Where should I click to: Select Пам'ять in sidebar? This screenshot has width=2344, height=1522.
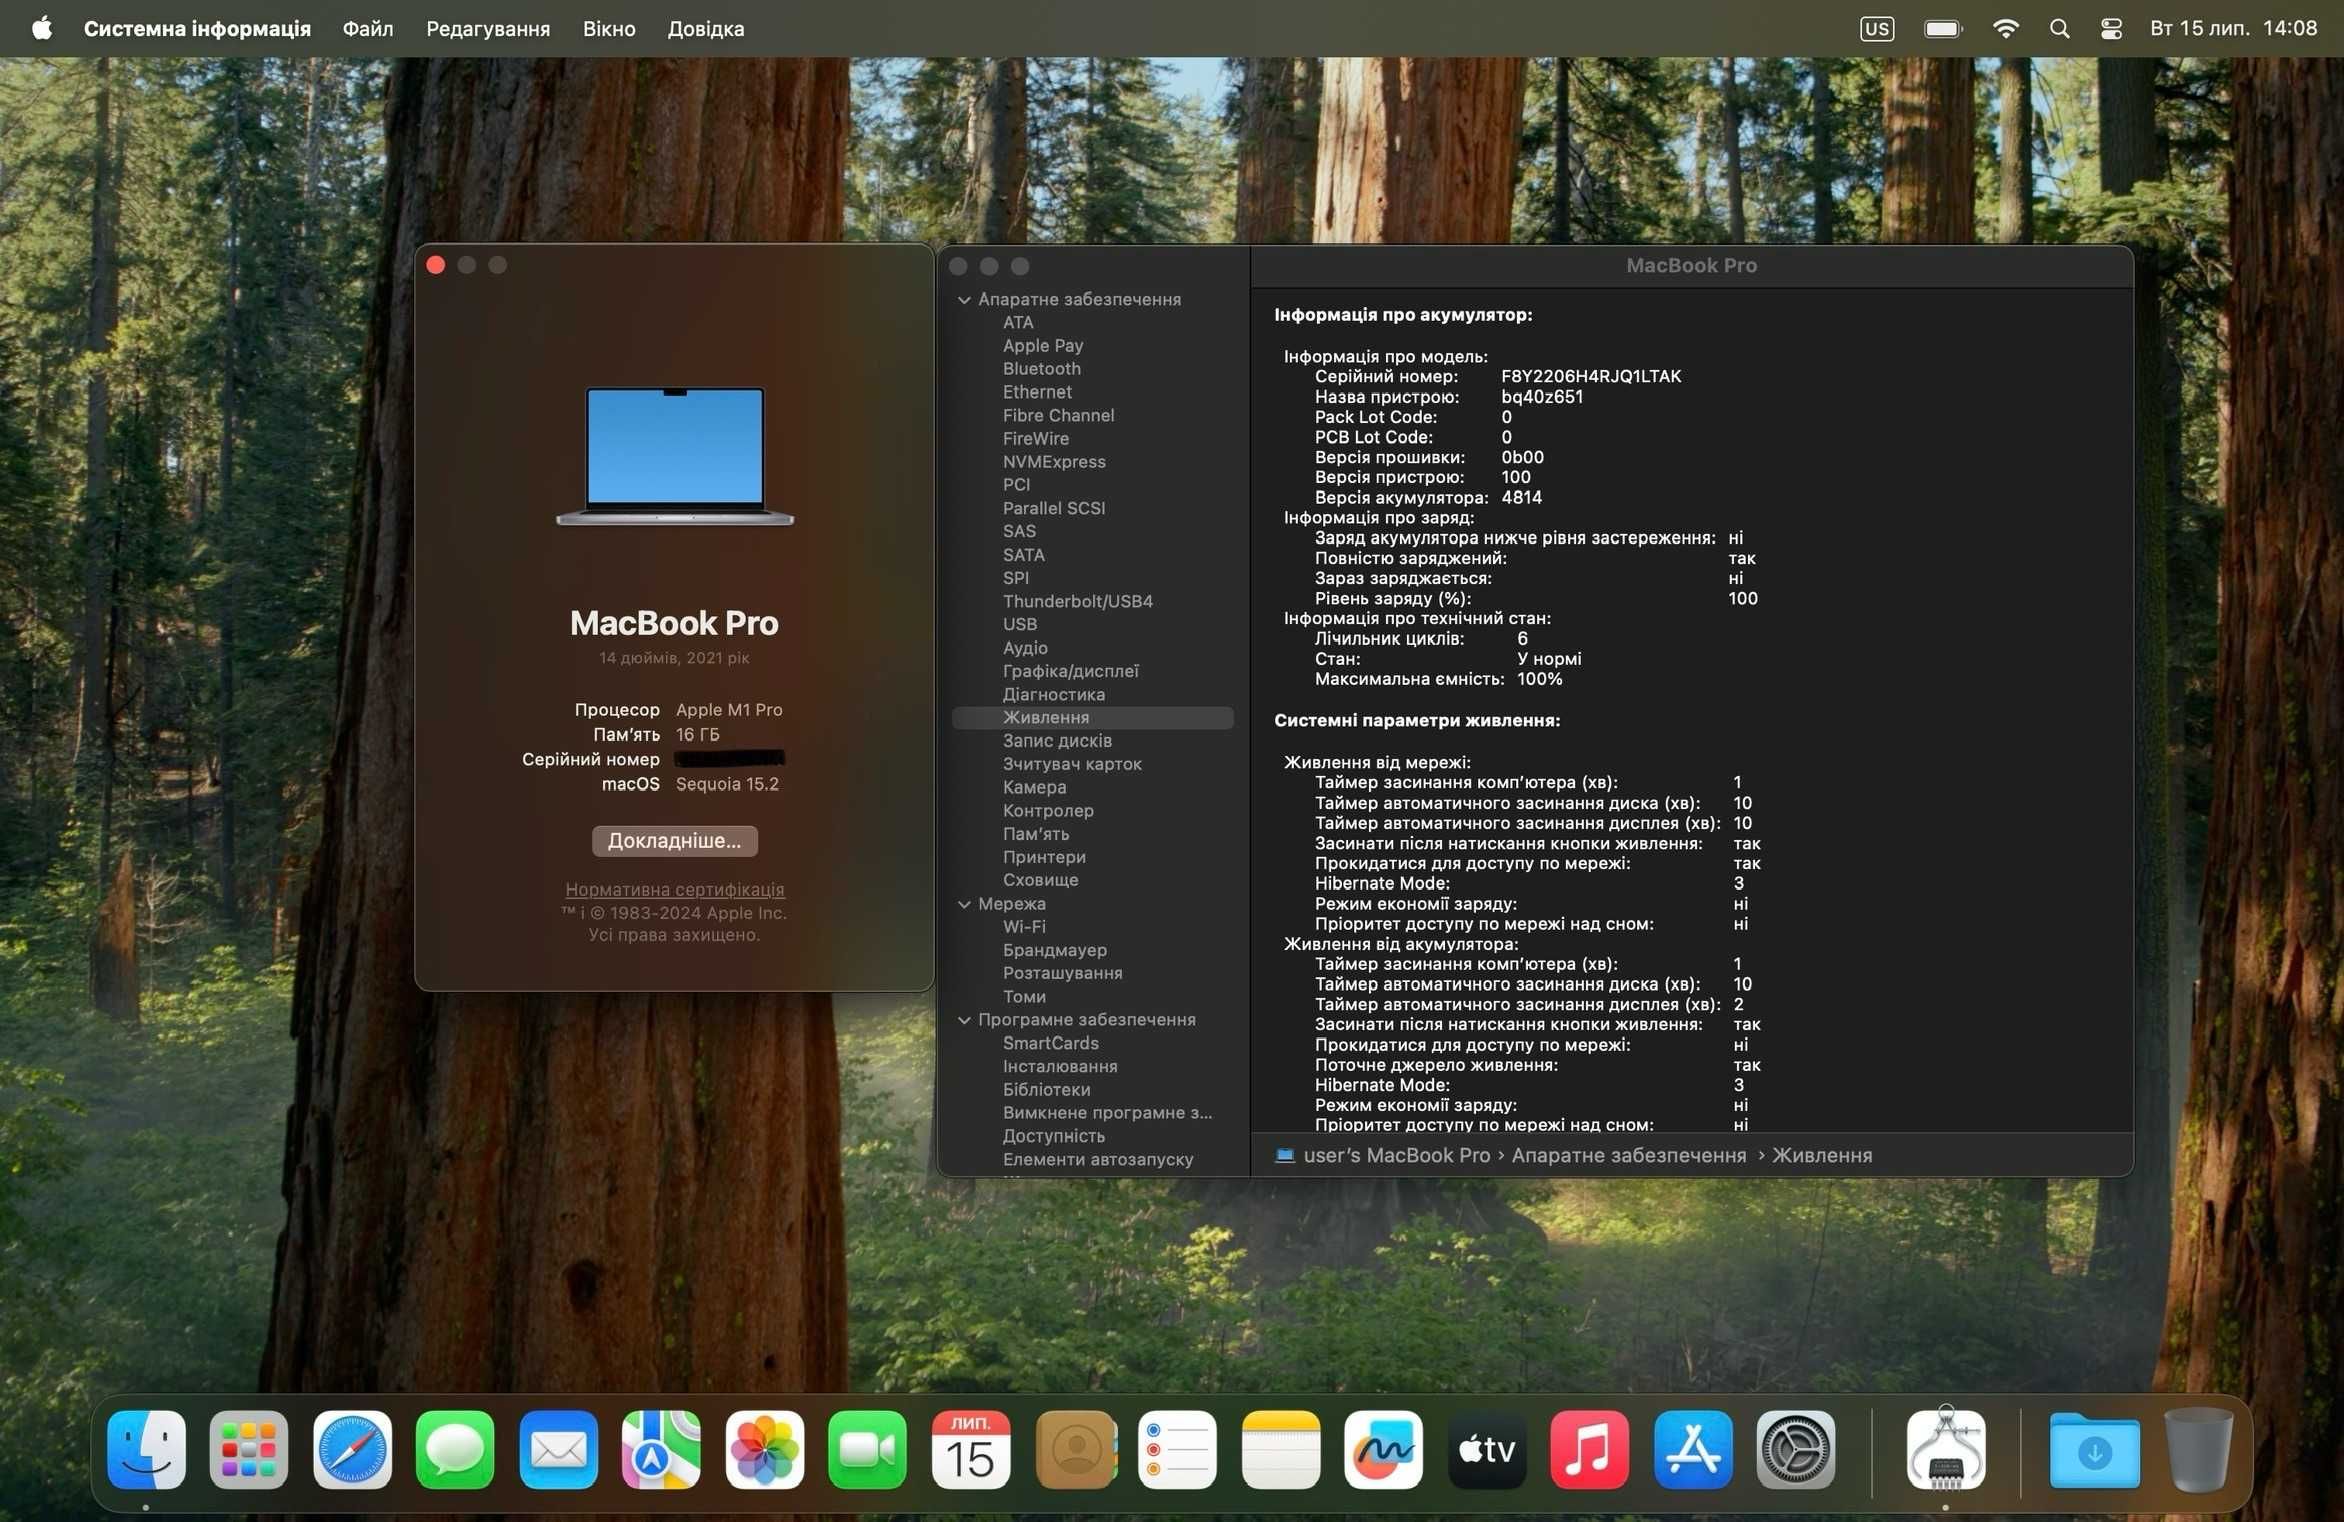click(1035, 833)
